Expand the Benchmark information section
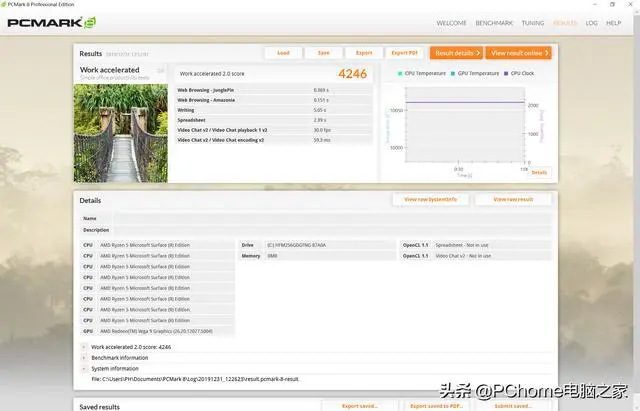The width and height of the screenshot is (640, 411). tap(84, 357)
